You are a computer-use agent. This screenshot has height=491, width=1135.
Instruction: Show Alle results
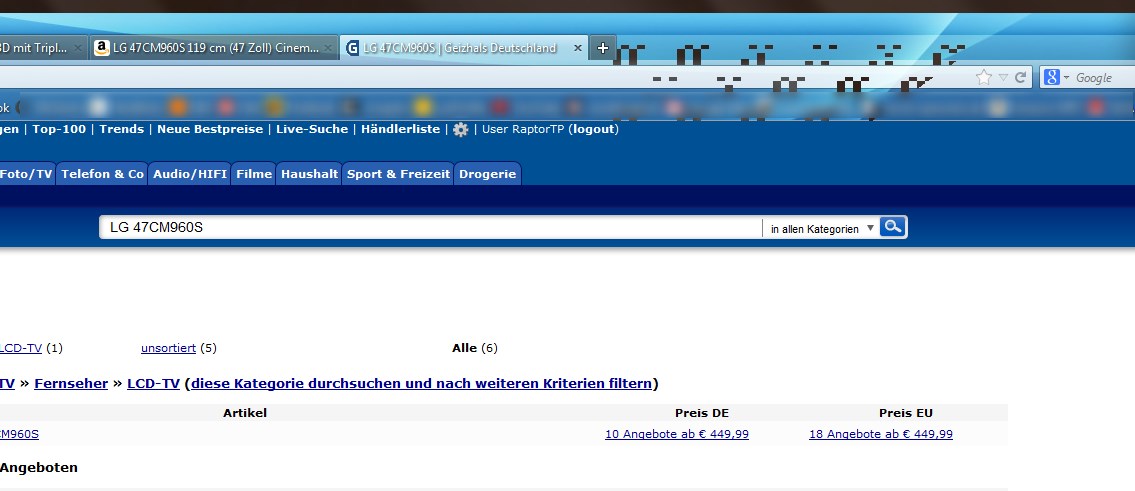point(464,348)
